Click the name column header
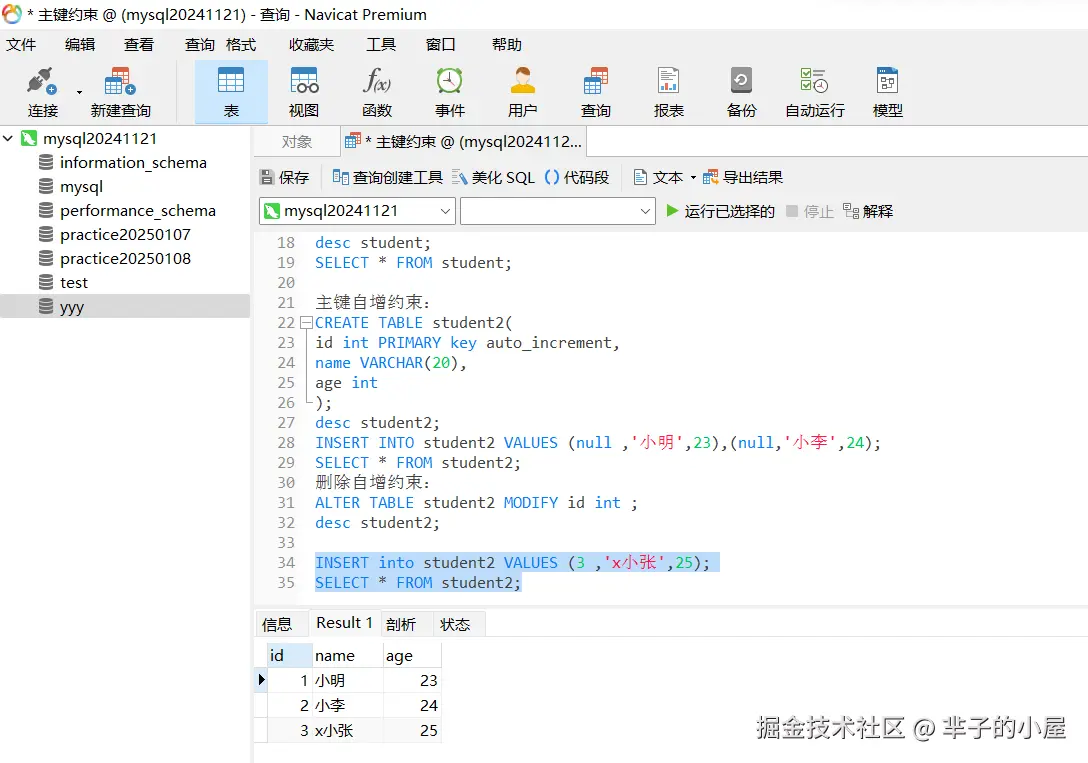1088x763 pixels. coord(347,655)
